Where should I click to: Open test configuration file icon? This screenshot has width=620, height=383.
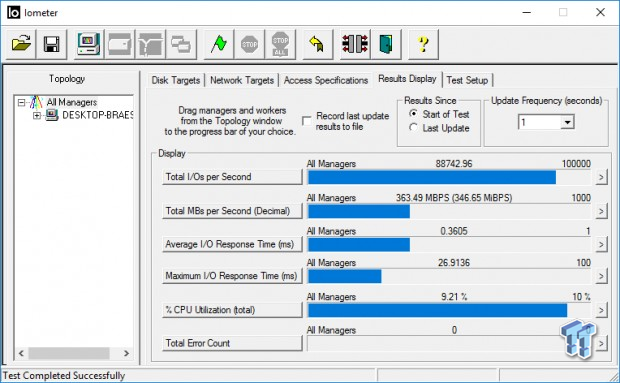[x=21, y=44]
